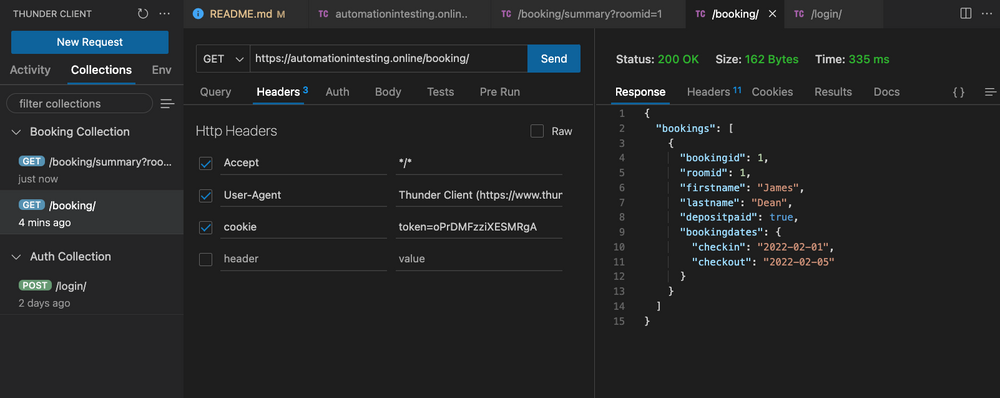
Task: Click the curly braces format icon
Action: click(x=959, y=92)
